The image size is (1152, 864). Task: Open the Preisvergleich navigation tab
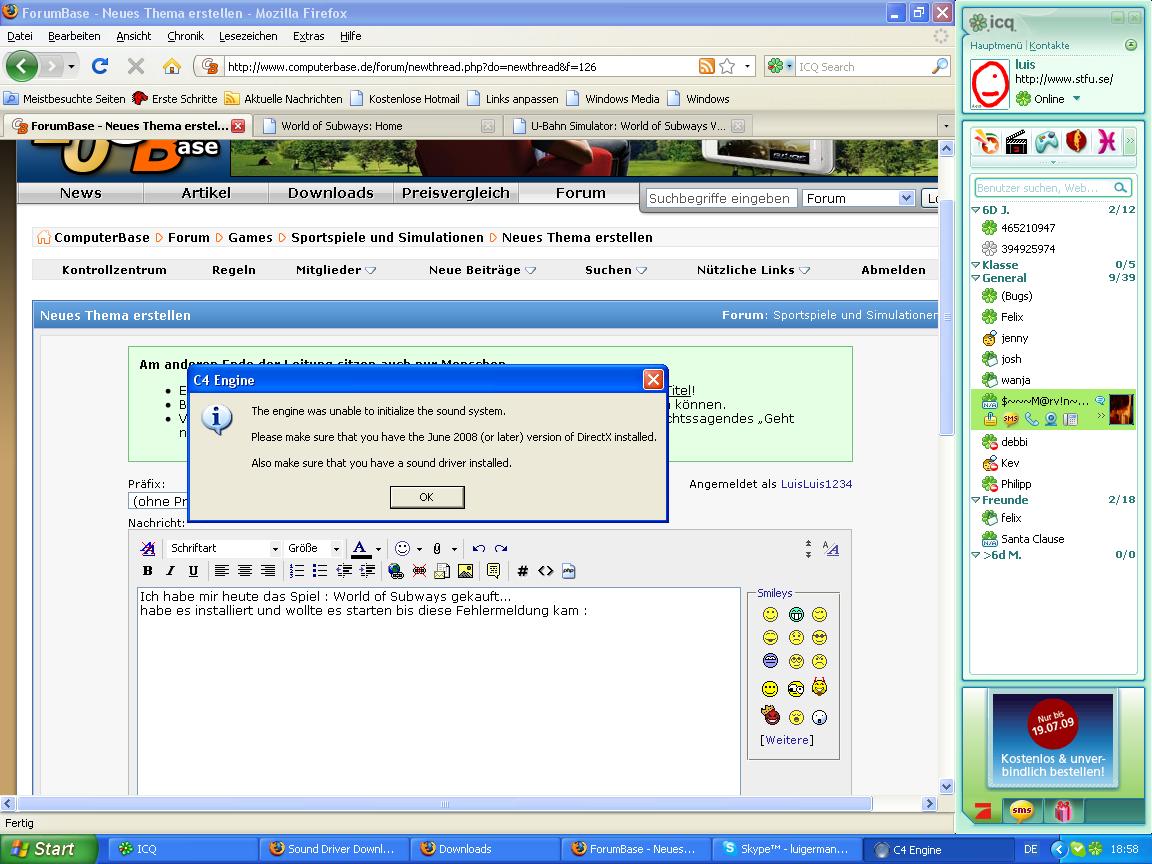click(456, 193)
